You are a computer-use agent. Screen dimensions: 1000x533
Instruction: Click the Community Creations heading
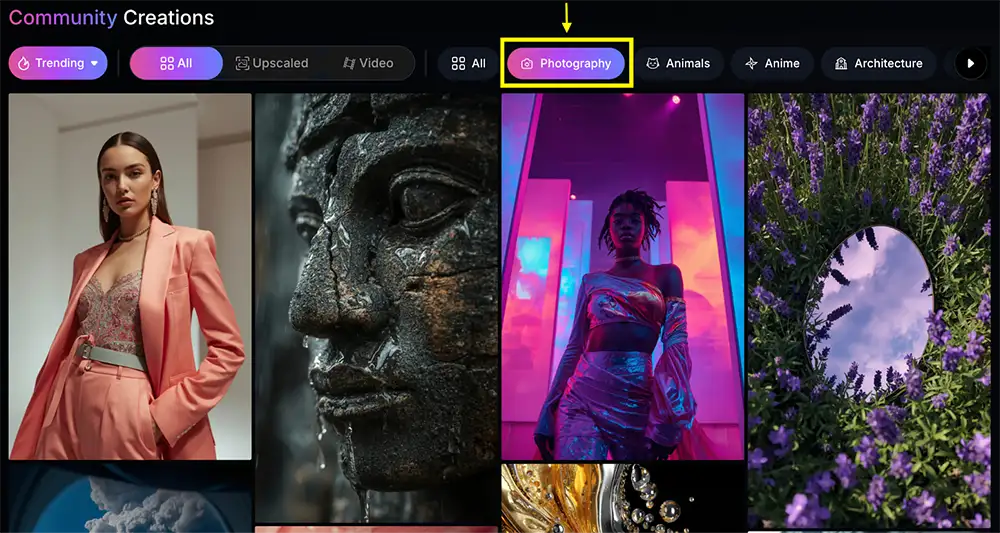pyautogui.click(x=111, y=17)
